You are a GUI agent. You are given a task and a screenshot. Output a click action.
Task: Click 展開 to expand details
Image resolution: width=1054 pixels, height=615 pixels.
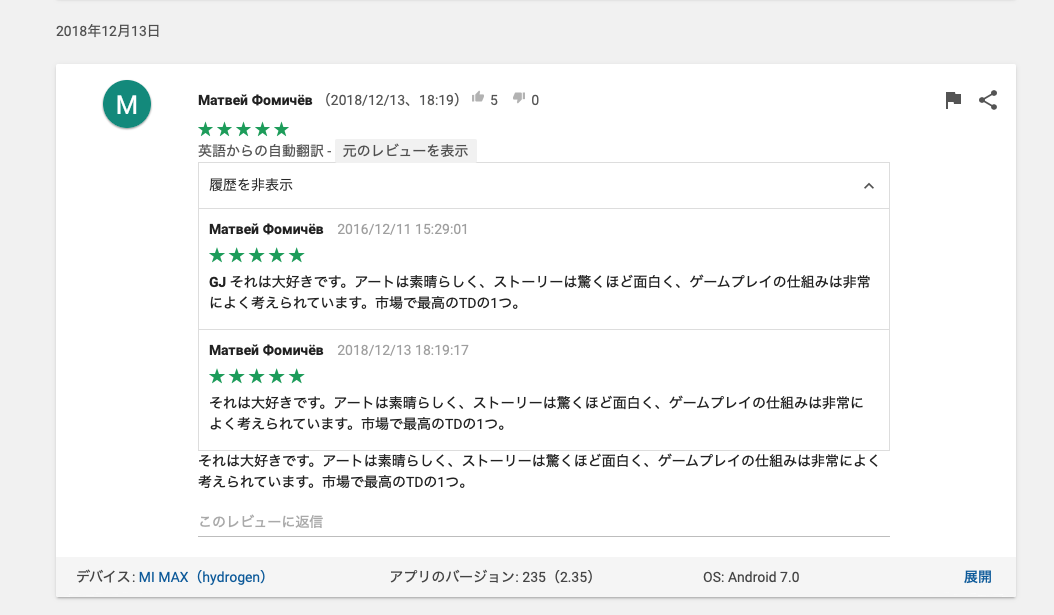pyautogui.click(x=977, y=576)
